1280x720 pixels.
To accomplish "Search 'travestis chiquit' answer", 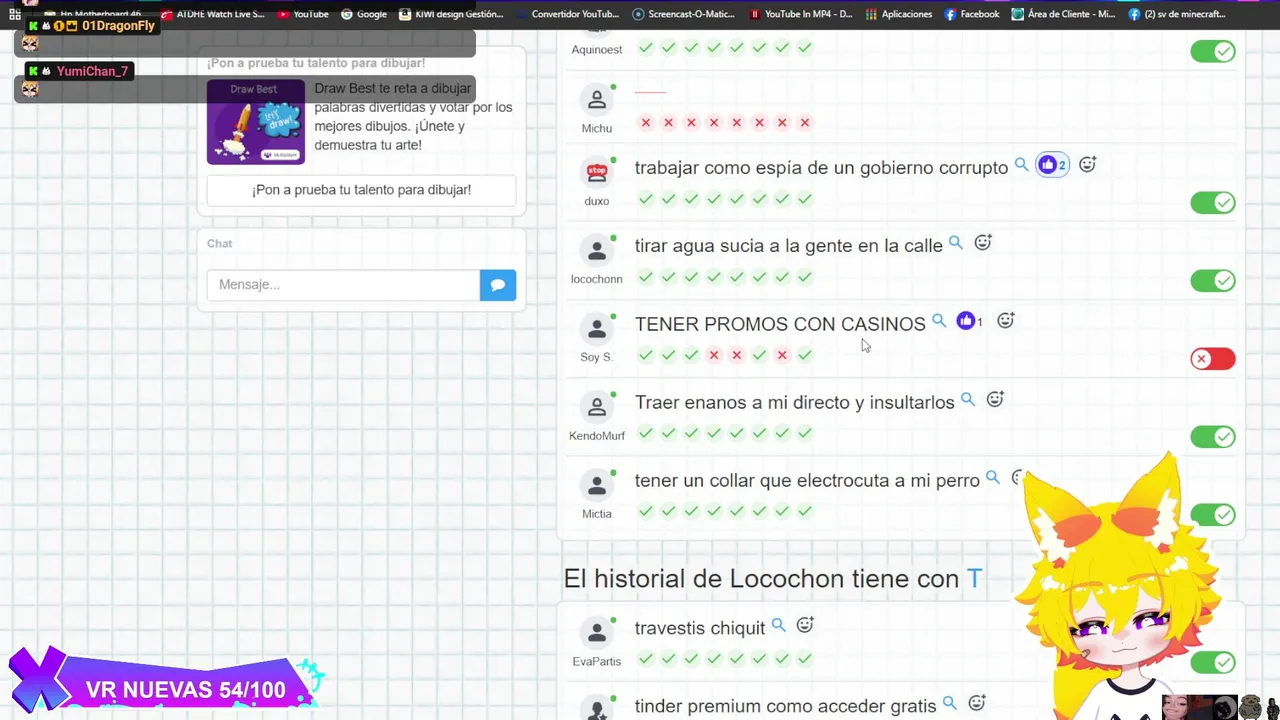I will tap(778, 626).
